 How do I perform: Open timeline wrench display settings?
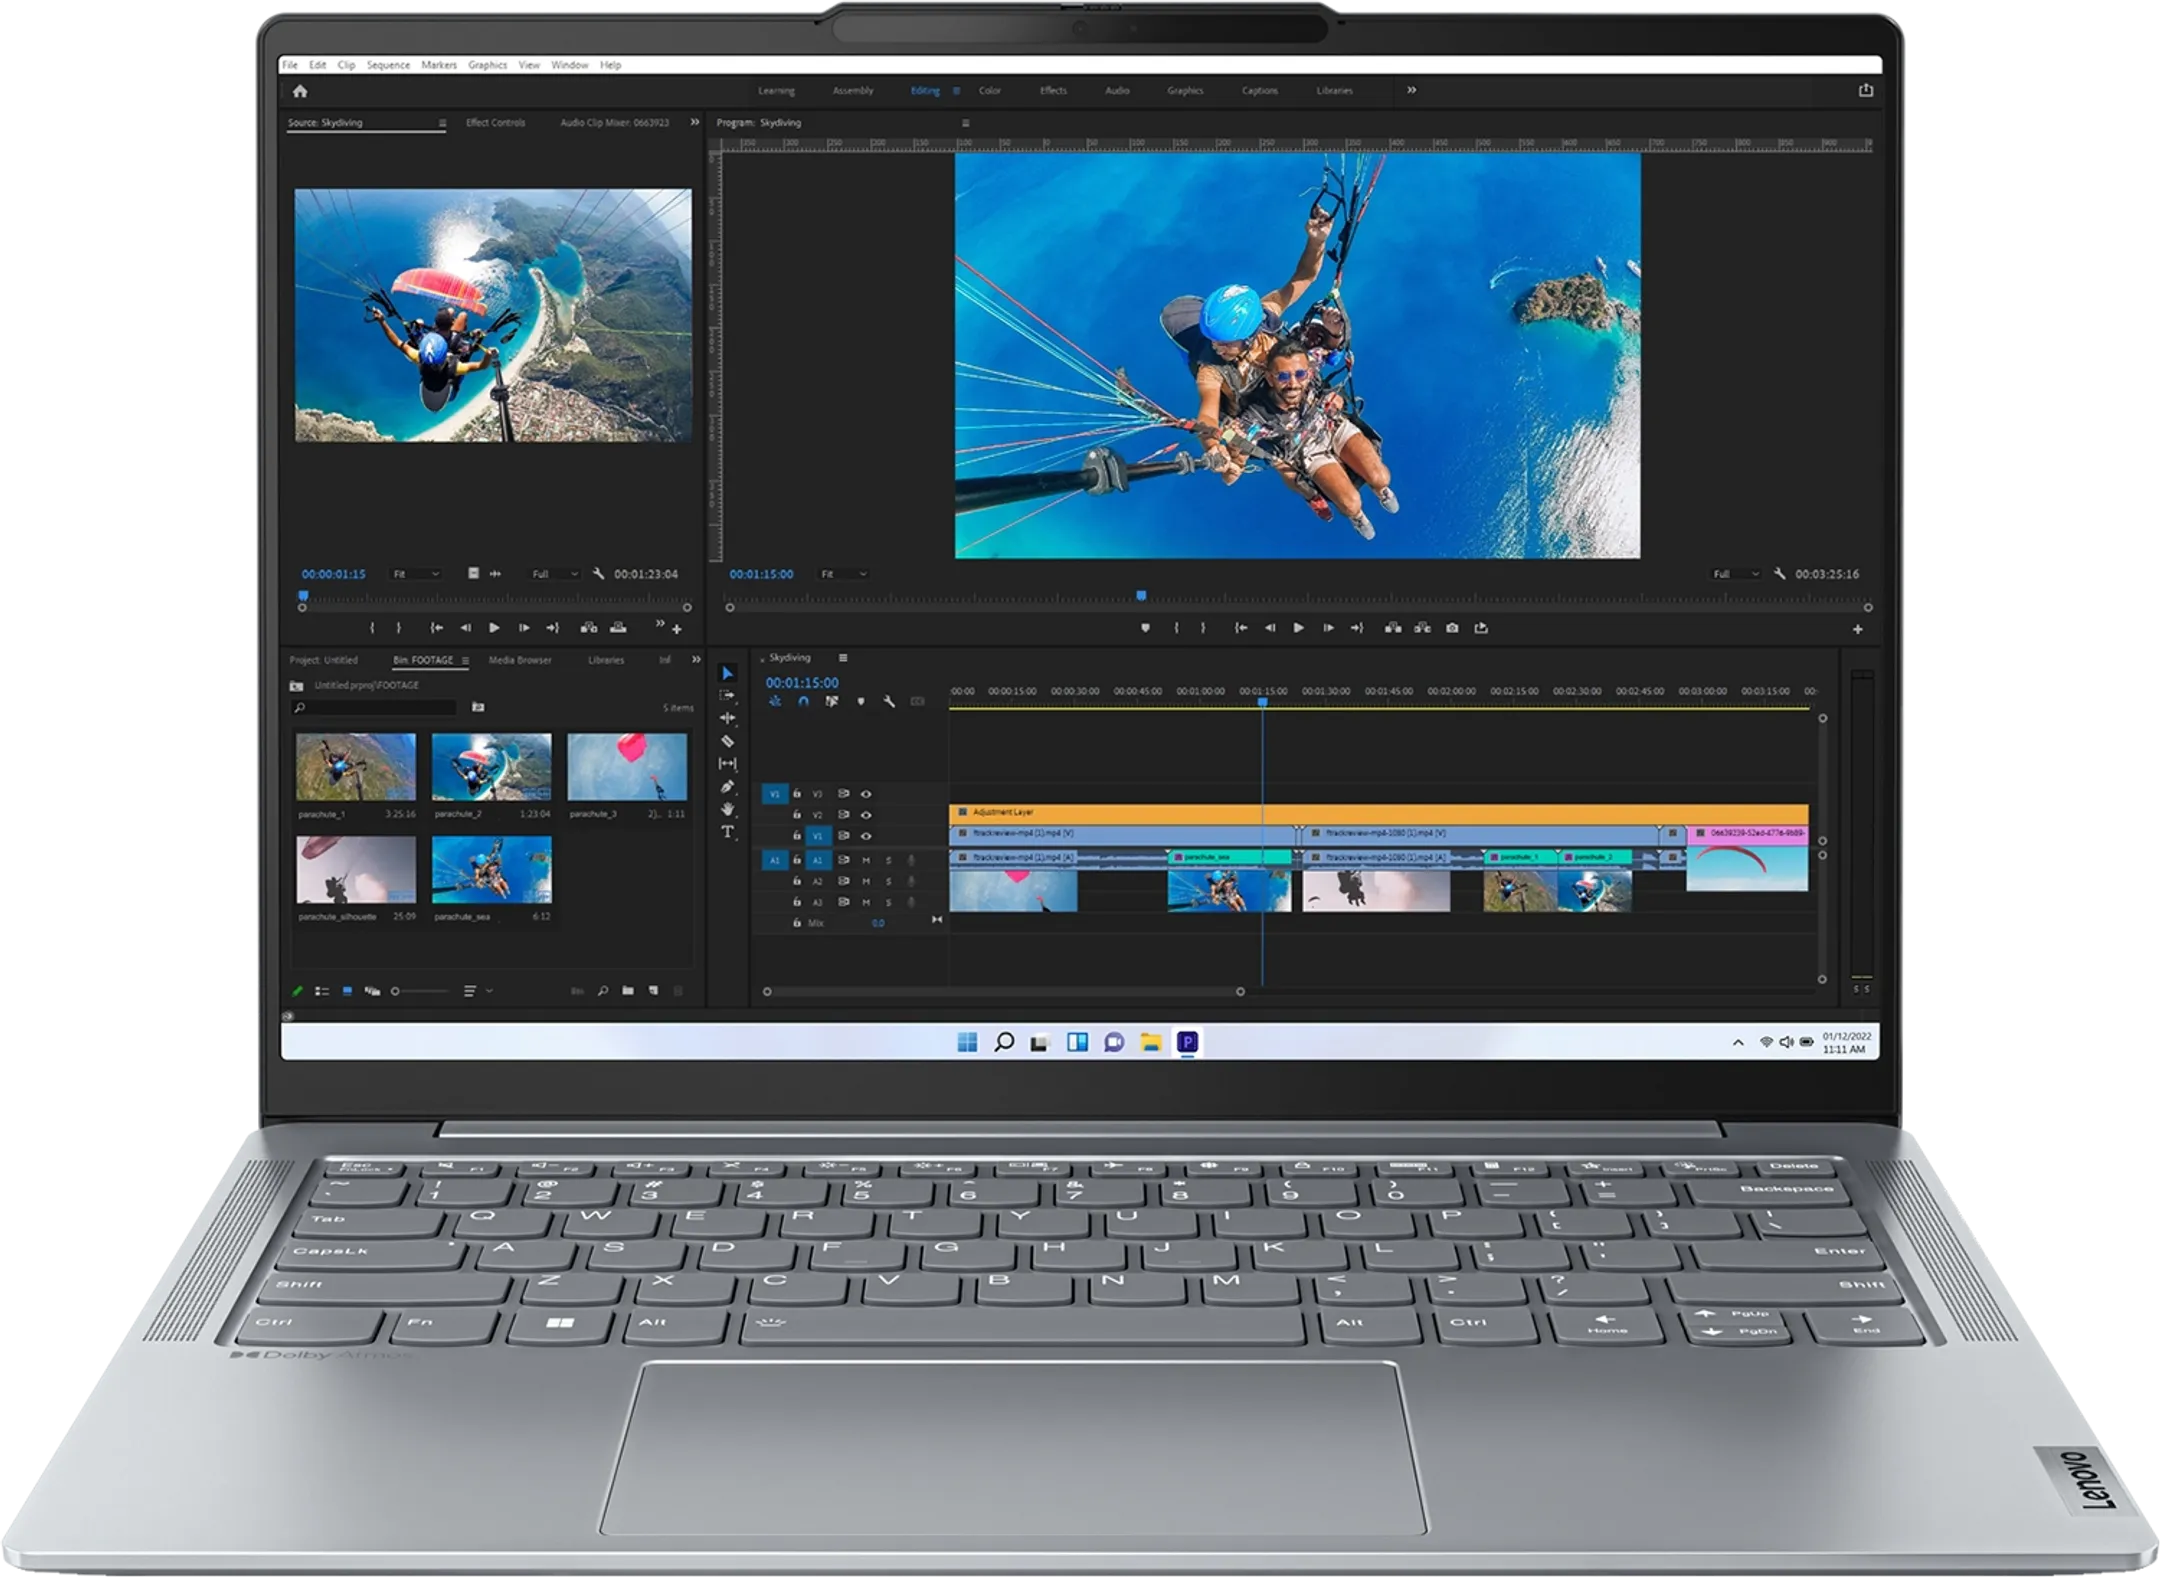[x=889, y=702]
